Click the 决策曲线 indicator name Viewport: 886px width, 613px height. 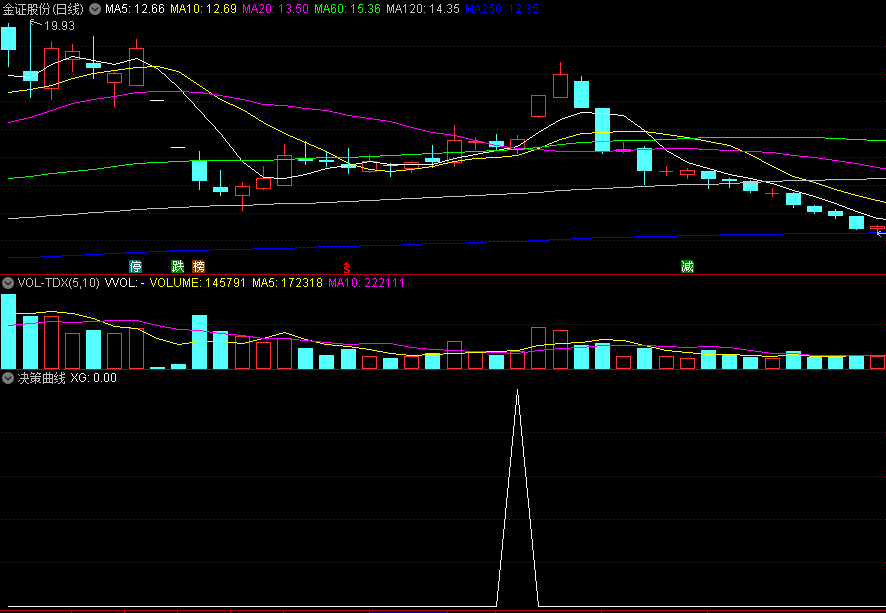tap(42, 378)
